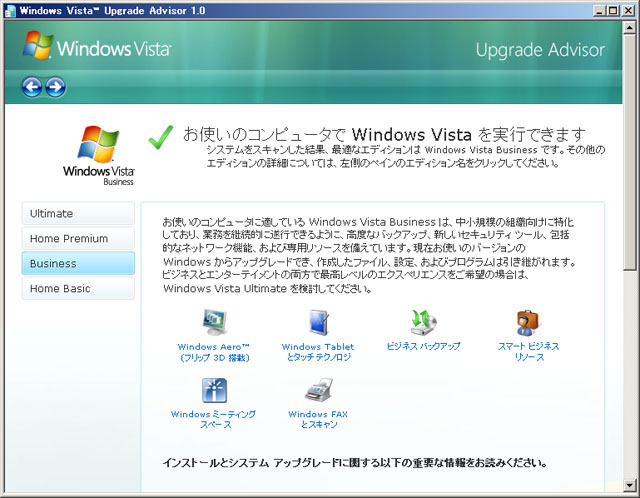This screenshot has height=498, width=640.
Task: Select the Ultimate edition tab
Action: 78,213
